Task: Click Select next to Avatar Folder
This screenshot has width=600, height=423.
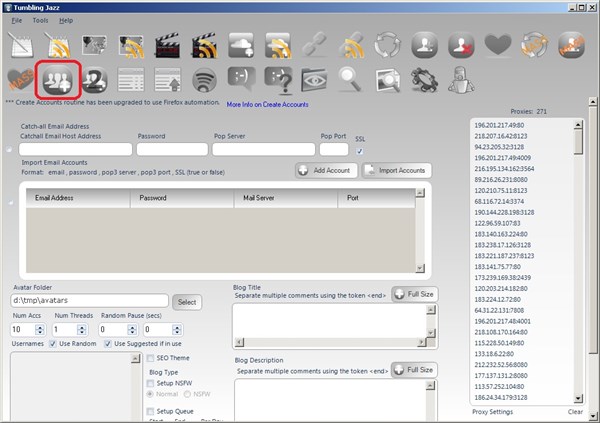Action: coord(187,302)
